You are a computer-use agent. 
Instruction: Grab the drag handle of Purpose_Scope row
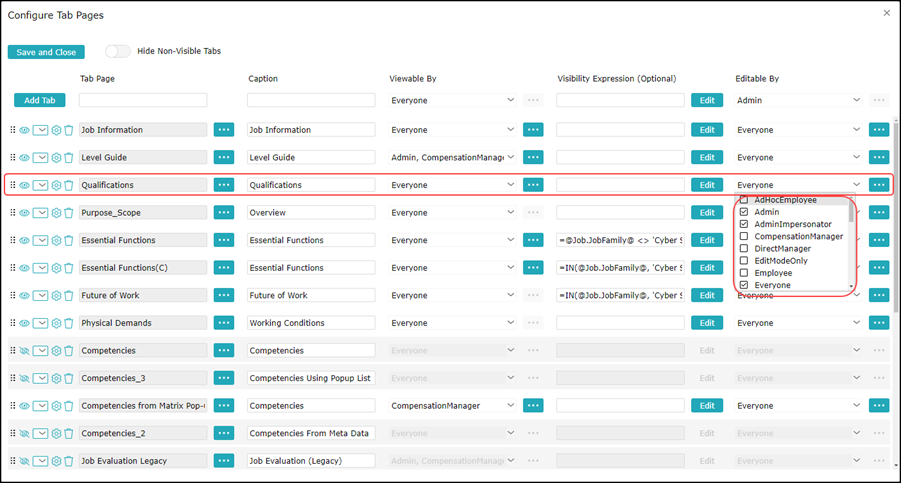[13, 213]
